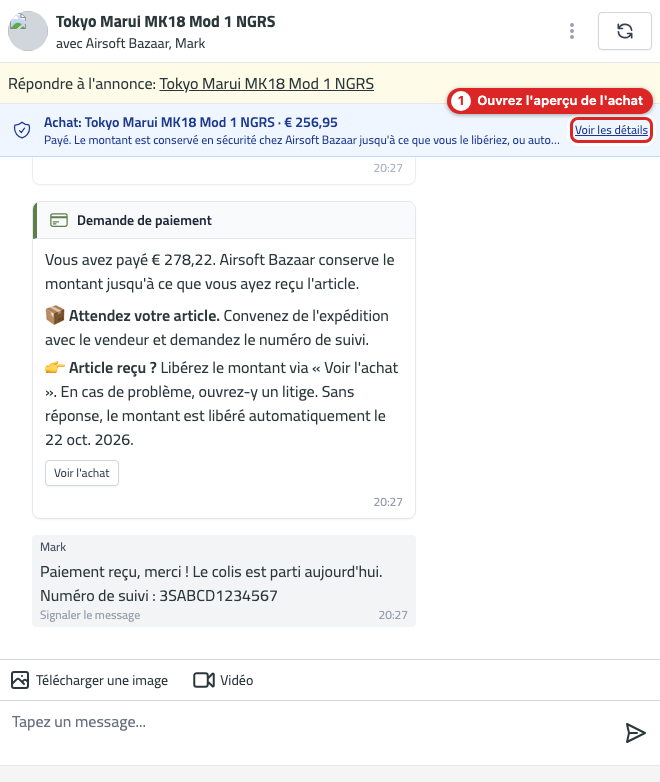Click the video camera icon
The image size is (660, 782).
pos(204,680)
